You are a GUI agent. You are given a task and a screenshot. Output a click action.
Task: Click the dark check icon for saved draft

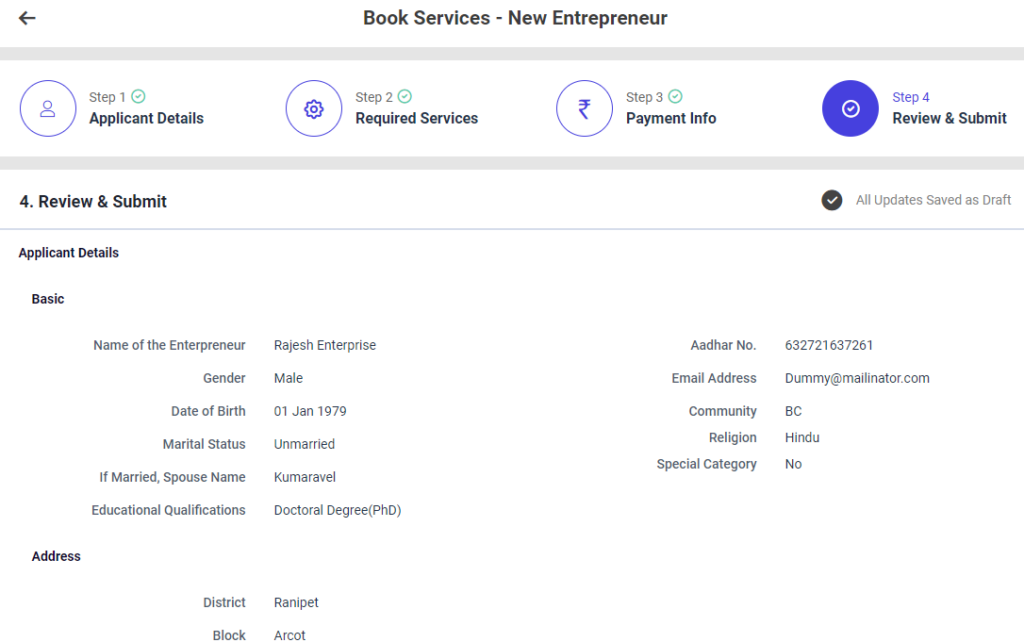(x=832, y=201)
